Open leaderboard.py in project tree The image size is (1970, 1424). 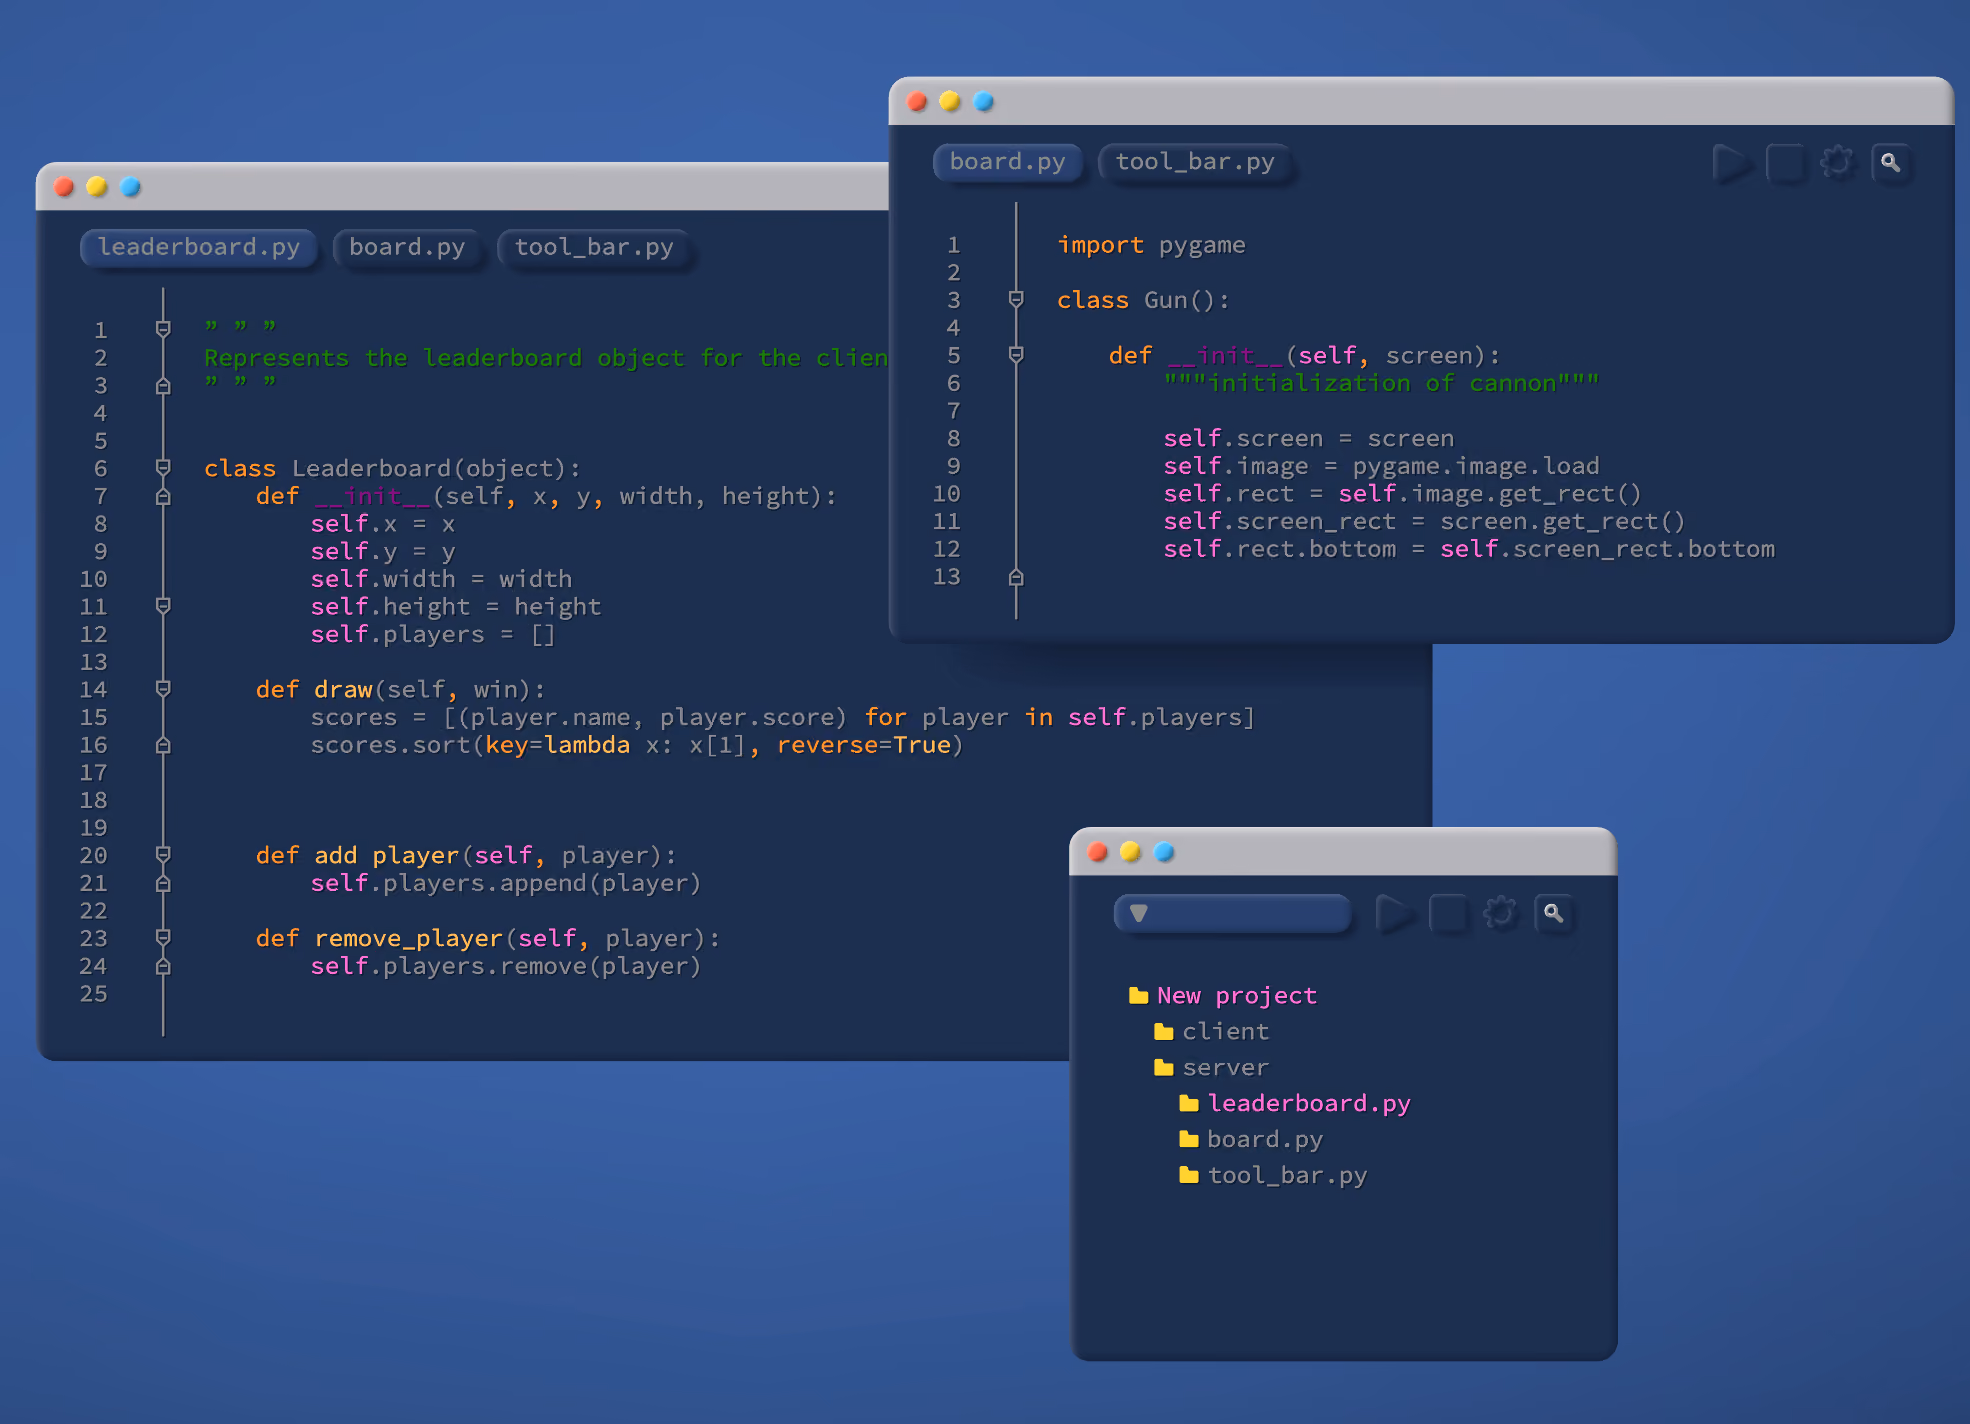tap(1309, 1103)
